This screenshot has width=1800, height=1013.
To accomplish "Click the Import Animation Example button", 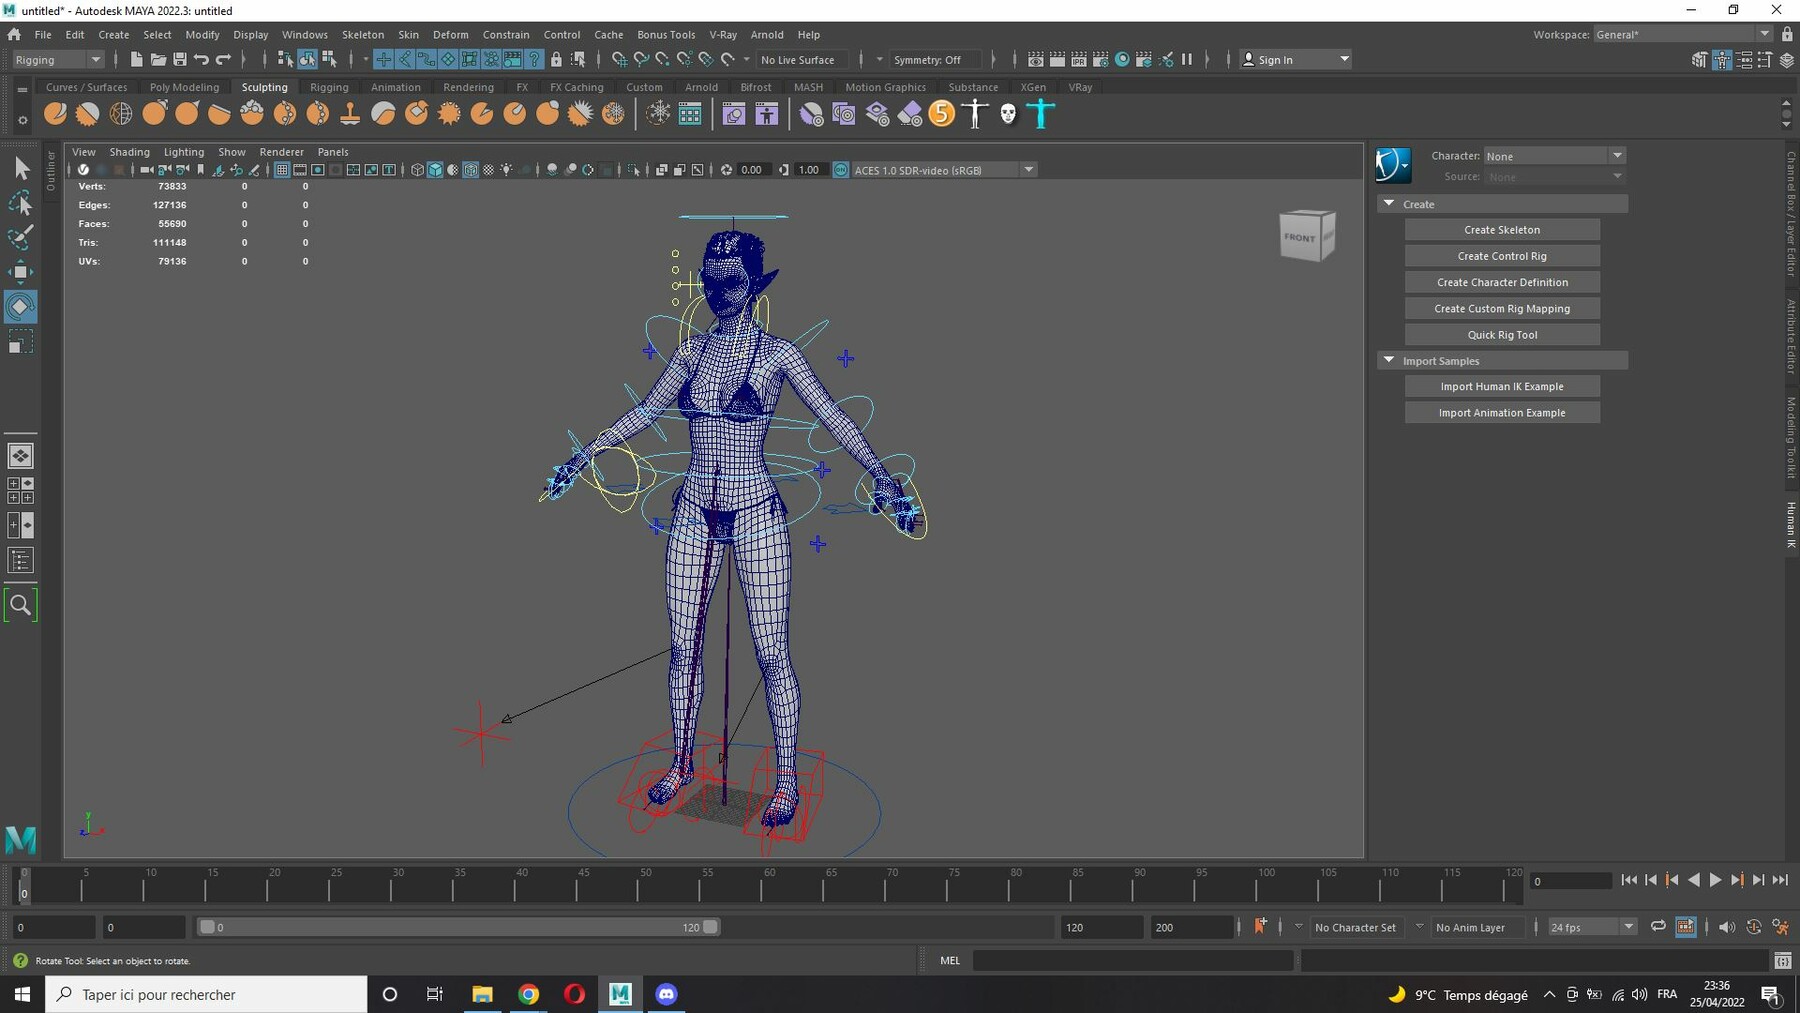I will click(1502, 413).
